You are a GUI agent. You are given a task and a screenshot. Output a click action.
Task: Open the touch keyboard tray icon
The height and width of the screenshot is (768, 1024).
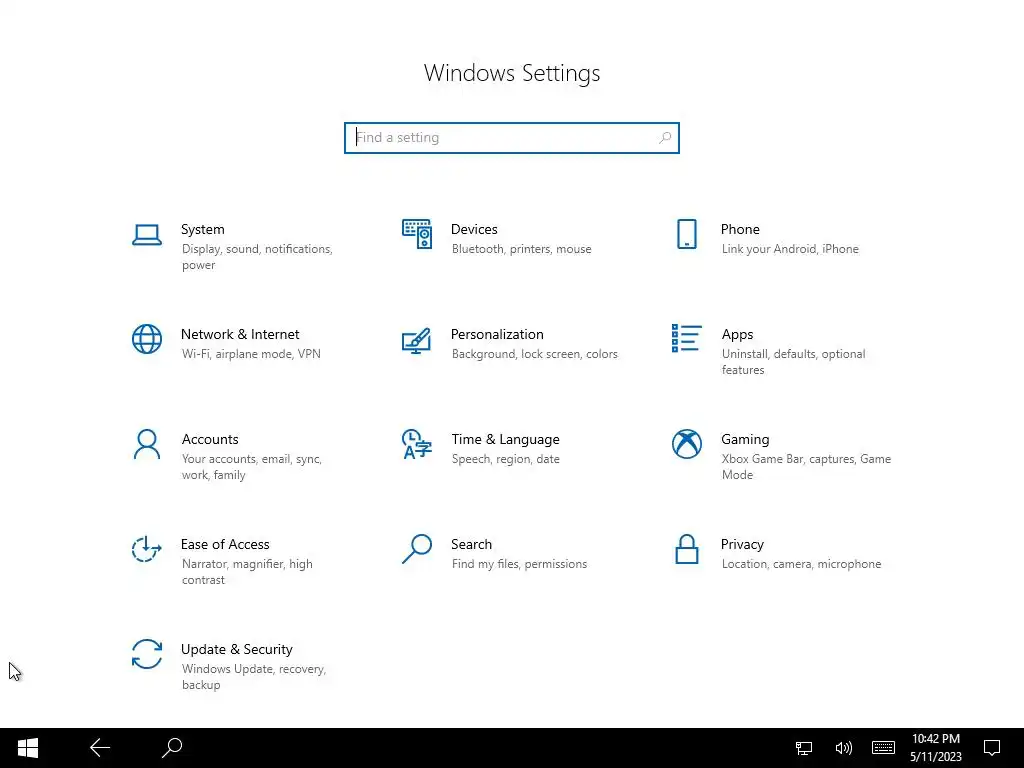883,748
